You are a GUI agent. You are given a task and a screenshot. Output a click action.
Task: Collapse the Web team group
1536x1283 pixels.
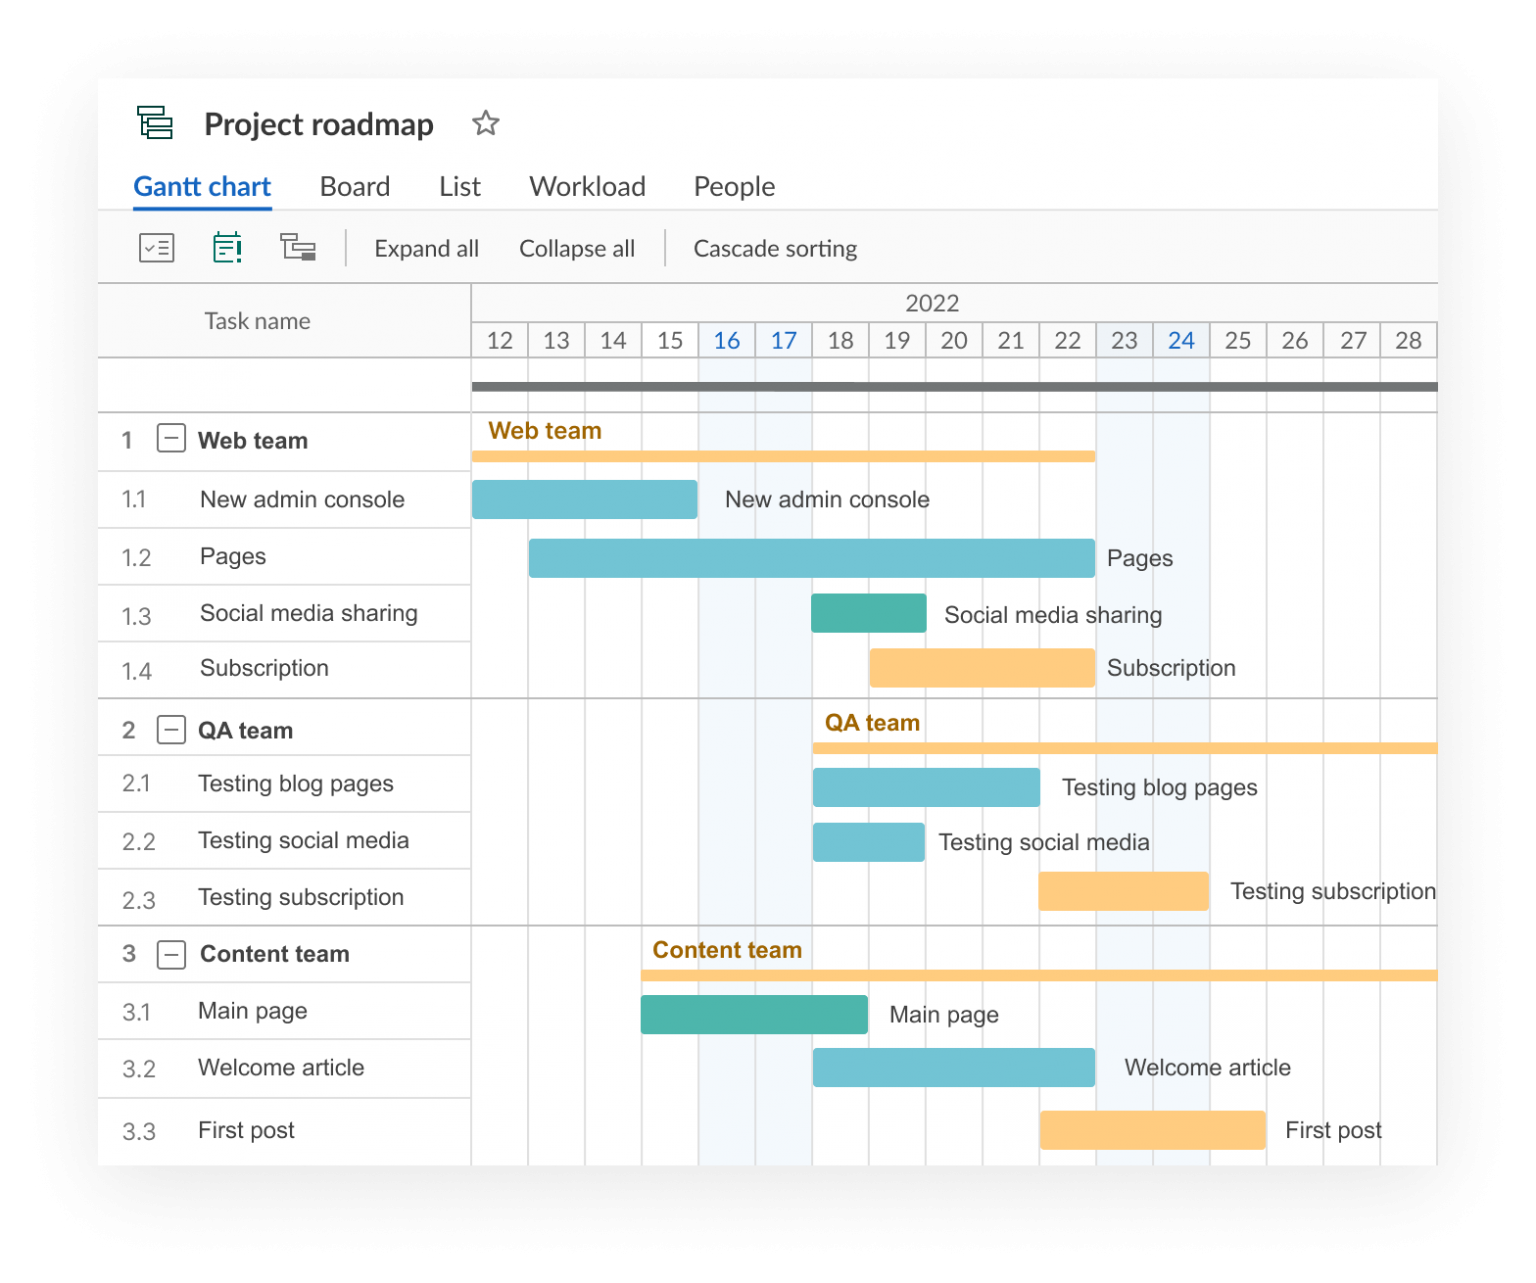(171, 438)
